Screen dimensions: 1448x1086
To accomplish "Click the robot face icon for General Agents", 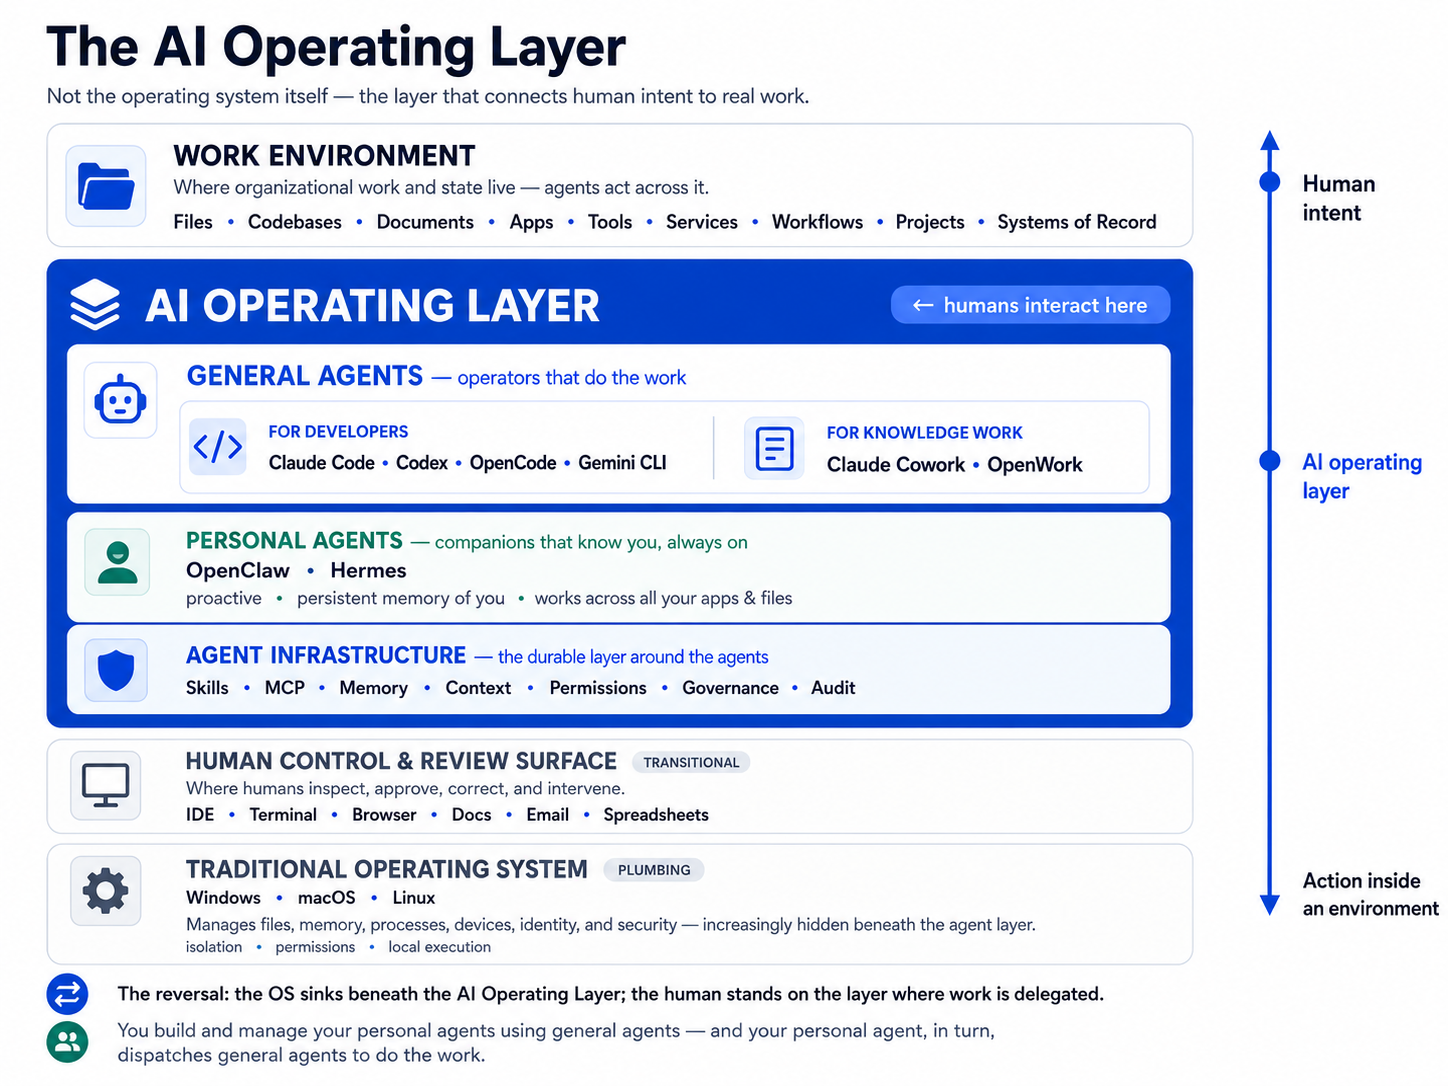I will point(121,400).
